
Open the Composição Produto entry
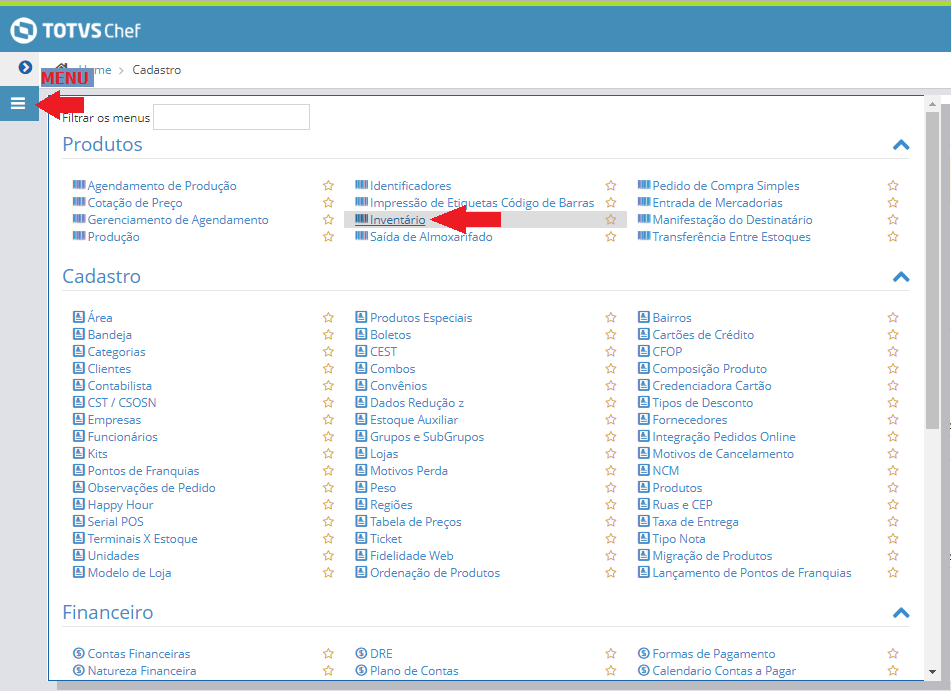click(x=710, y=368)
